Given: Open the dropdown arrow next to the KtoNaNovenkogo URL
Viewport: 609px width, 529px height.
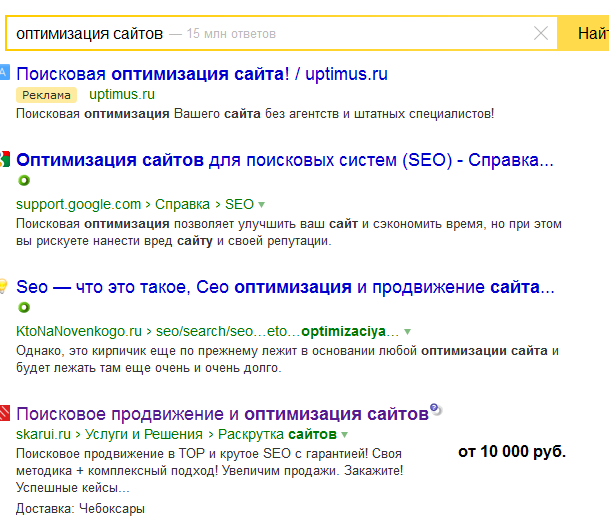Looking at the screenshot, I should [x=408, y=331].
